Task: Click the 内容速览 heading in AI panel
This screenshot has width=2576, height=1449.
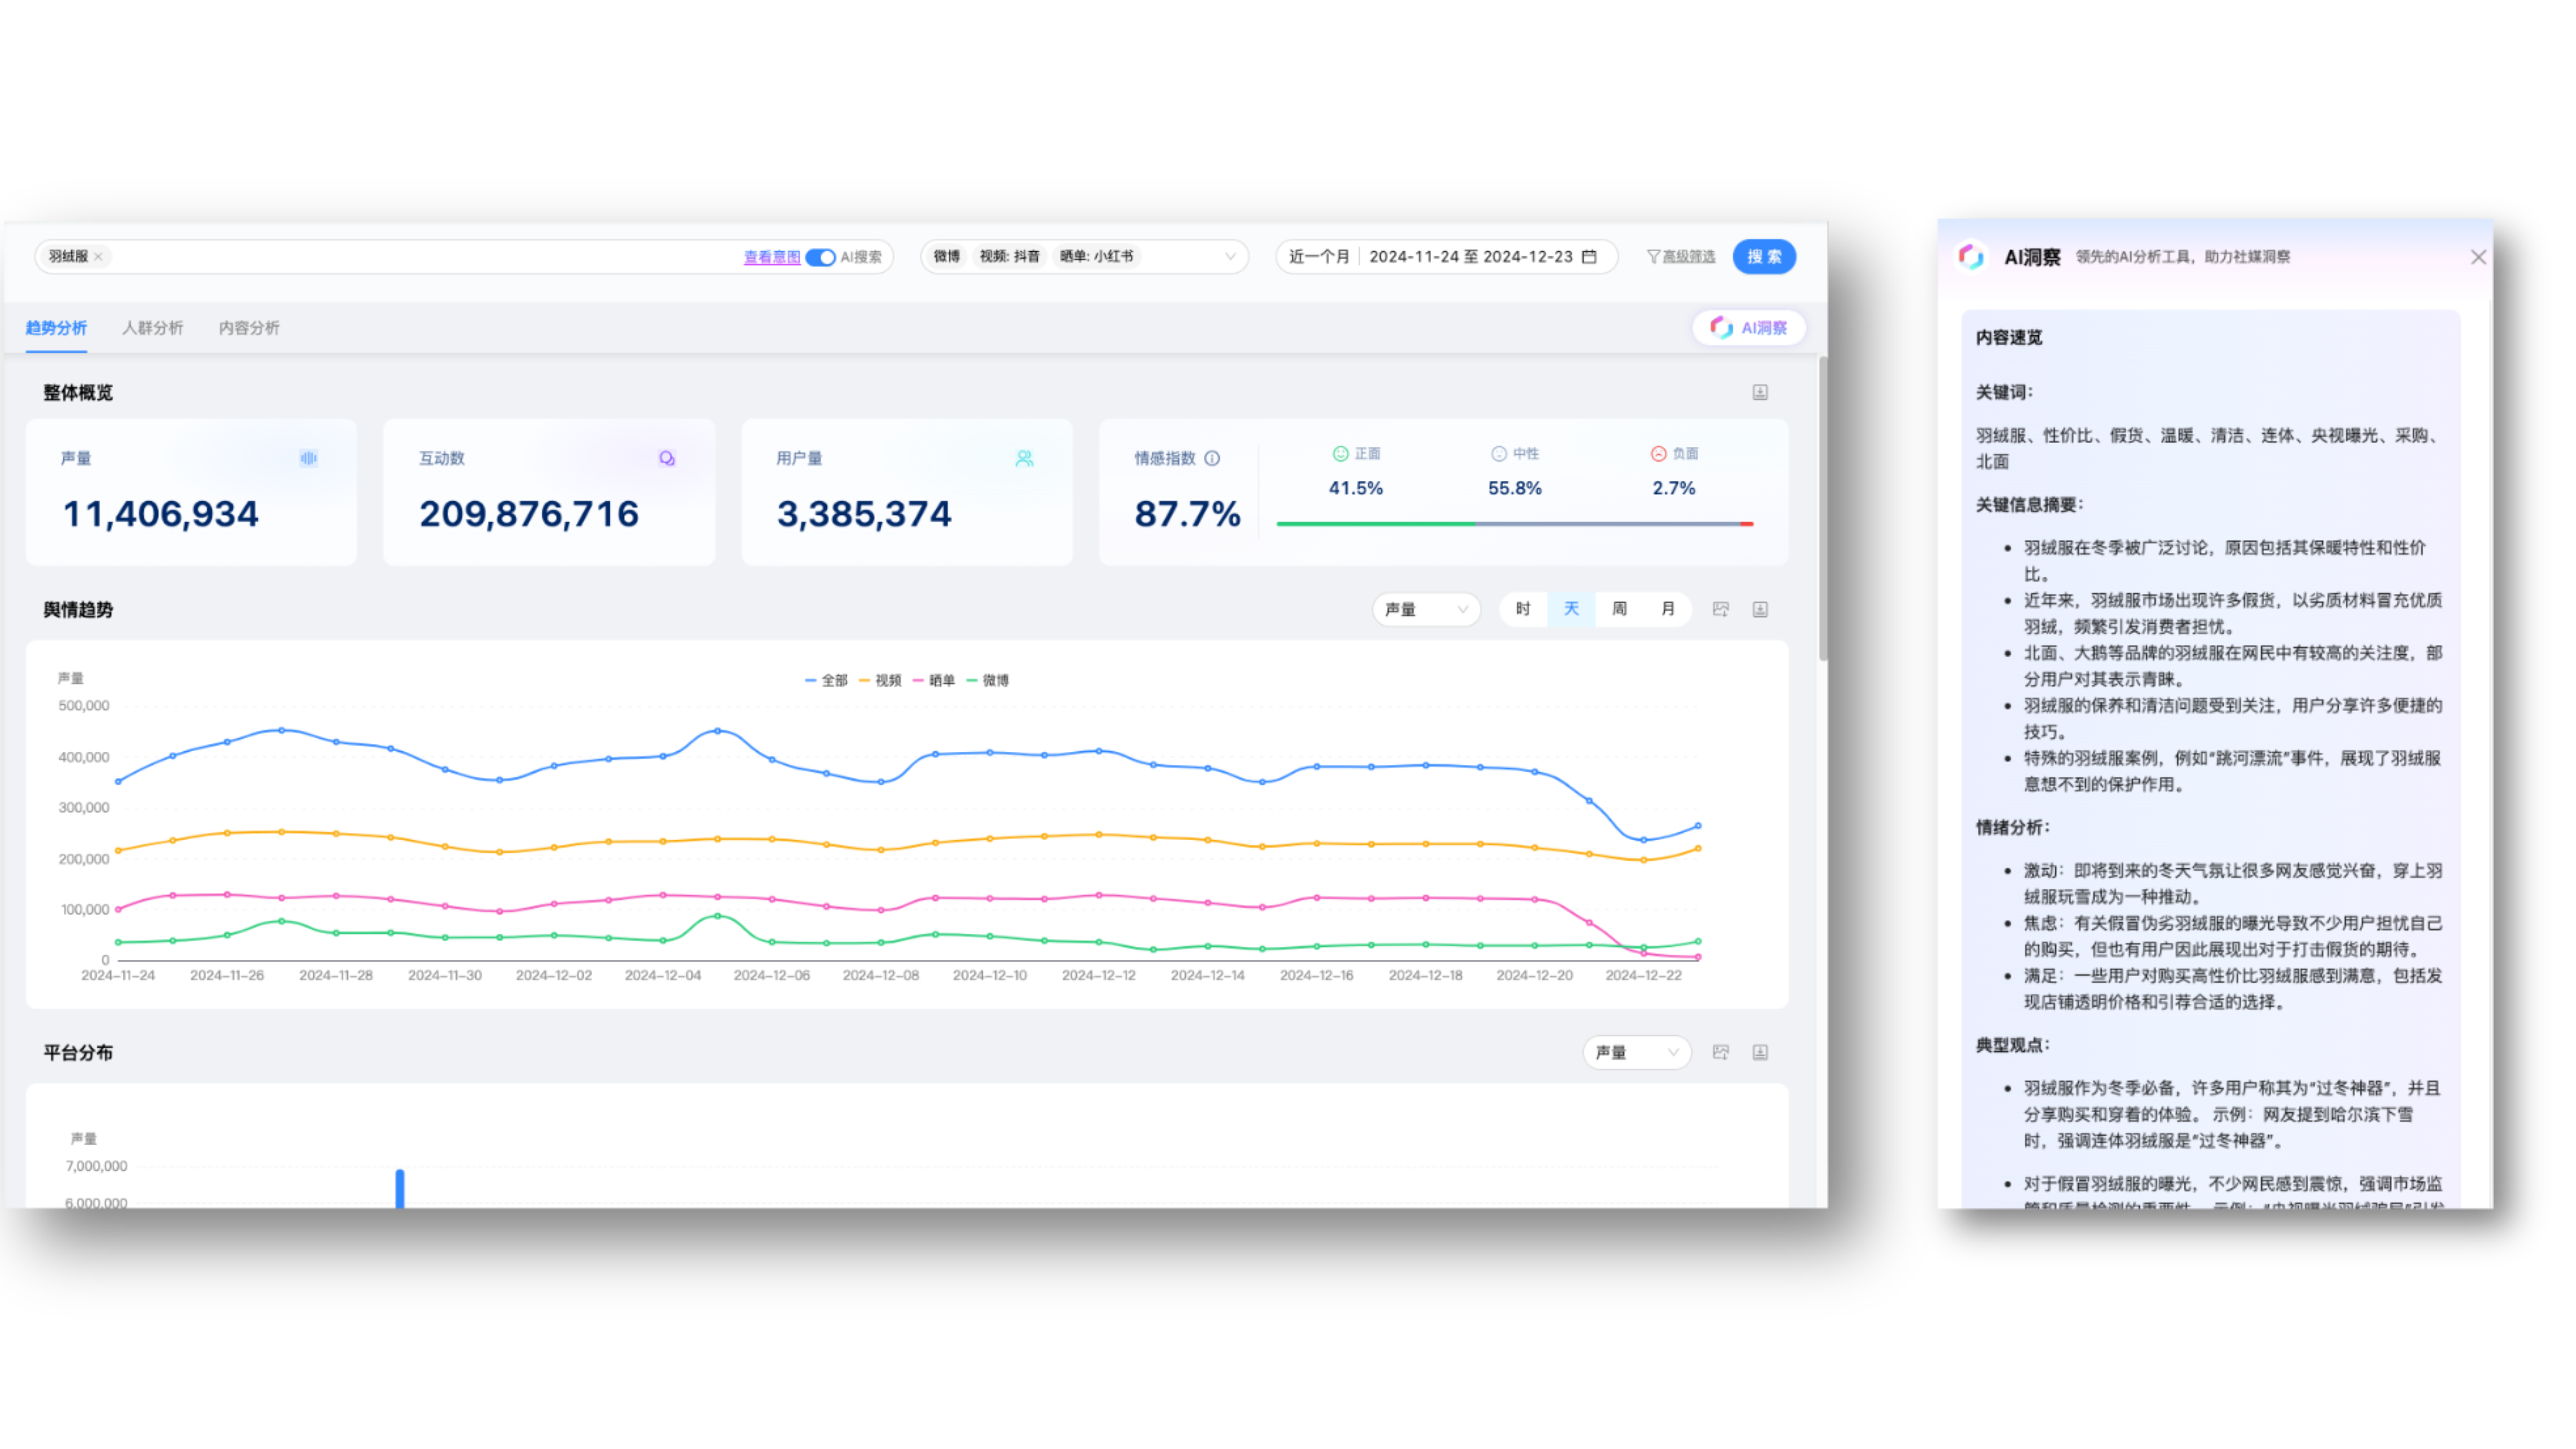Action: click(2008, 338)
